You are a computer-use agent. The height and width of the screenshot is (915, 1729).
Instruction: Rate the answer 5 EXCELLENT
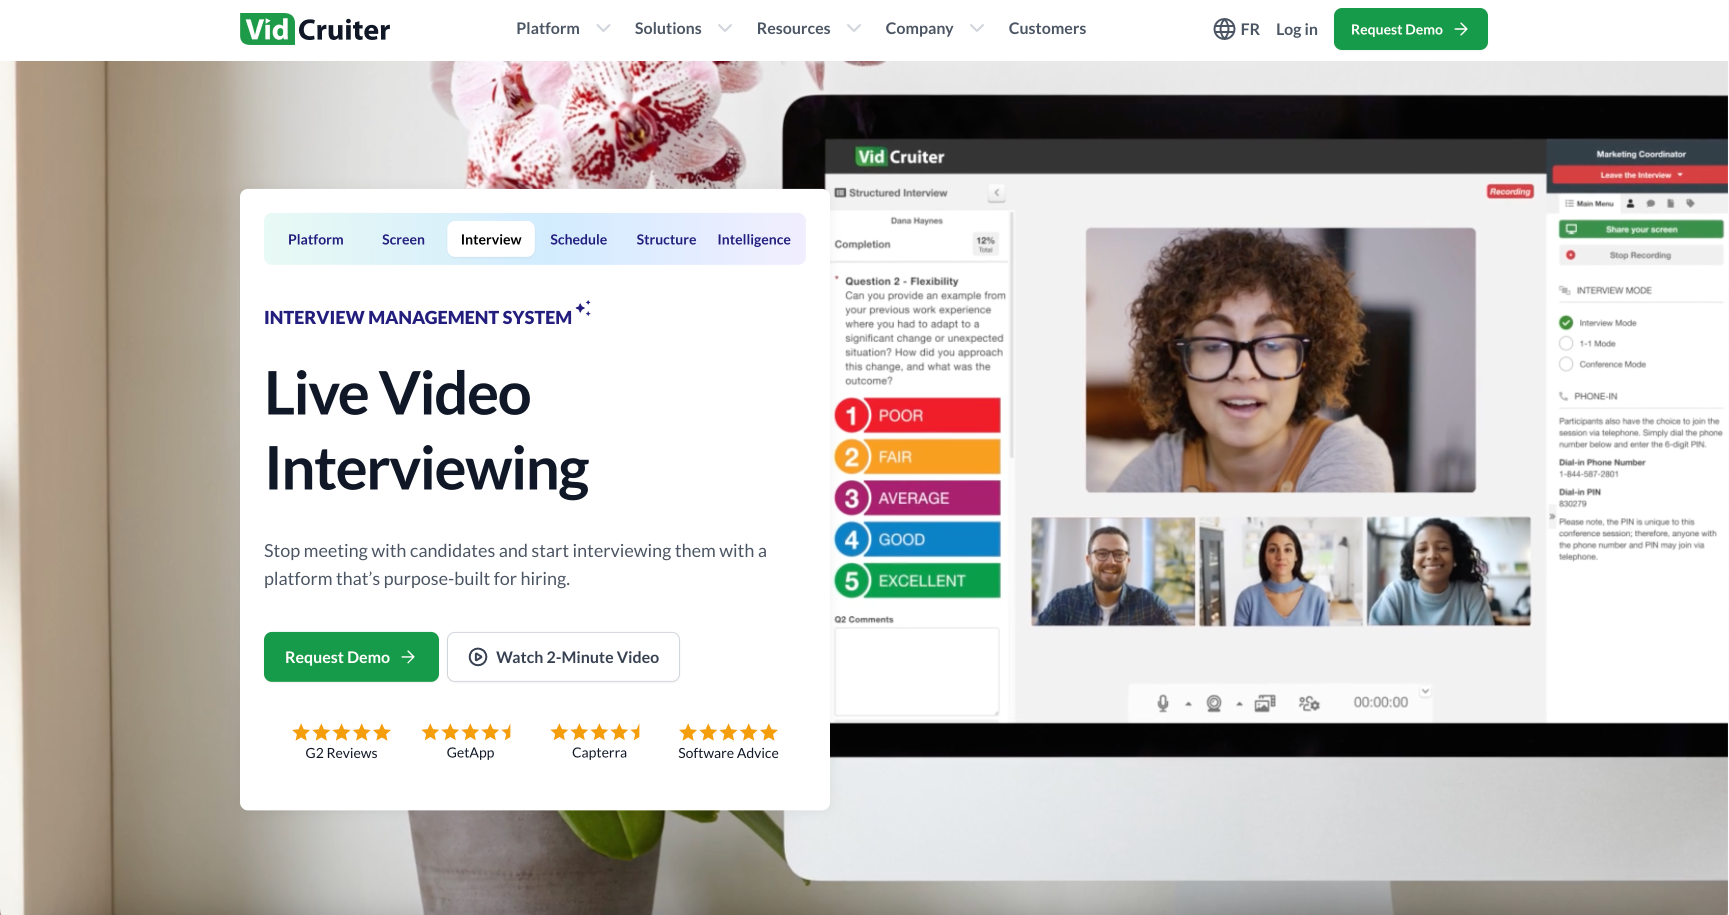click(x=918, y=581)
